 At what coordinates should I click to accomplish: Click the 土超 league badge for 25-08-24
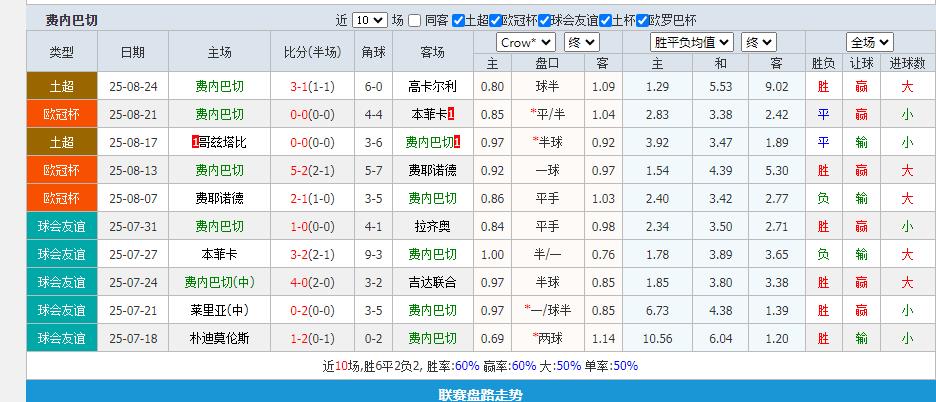click(61, 86)
